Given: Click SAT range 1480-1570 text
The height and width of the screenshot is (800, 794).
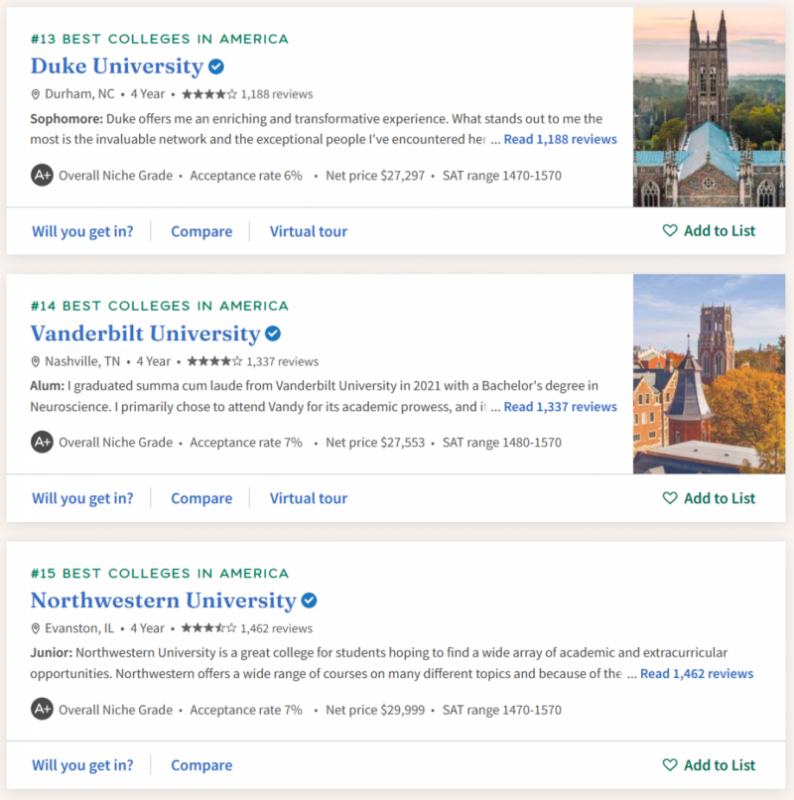Looking at the screenshot, I should click(x=502, y=442).
